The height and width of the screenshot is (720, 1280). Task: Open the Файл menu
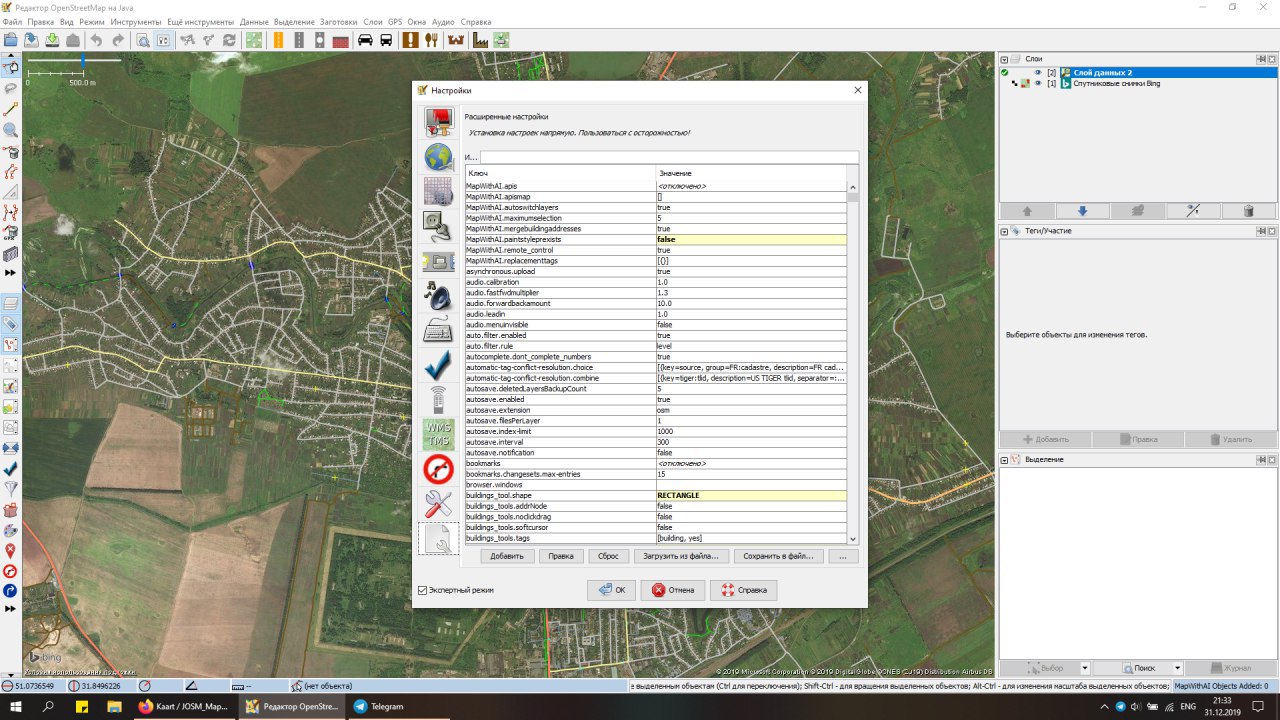pyautogui.click(x=12, y=21)
